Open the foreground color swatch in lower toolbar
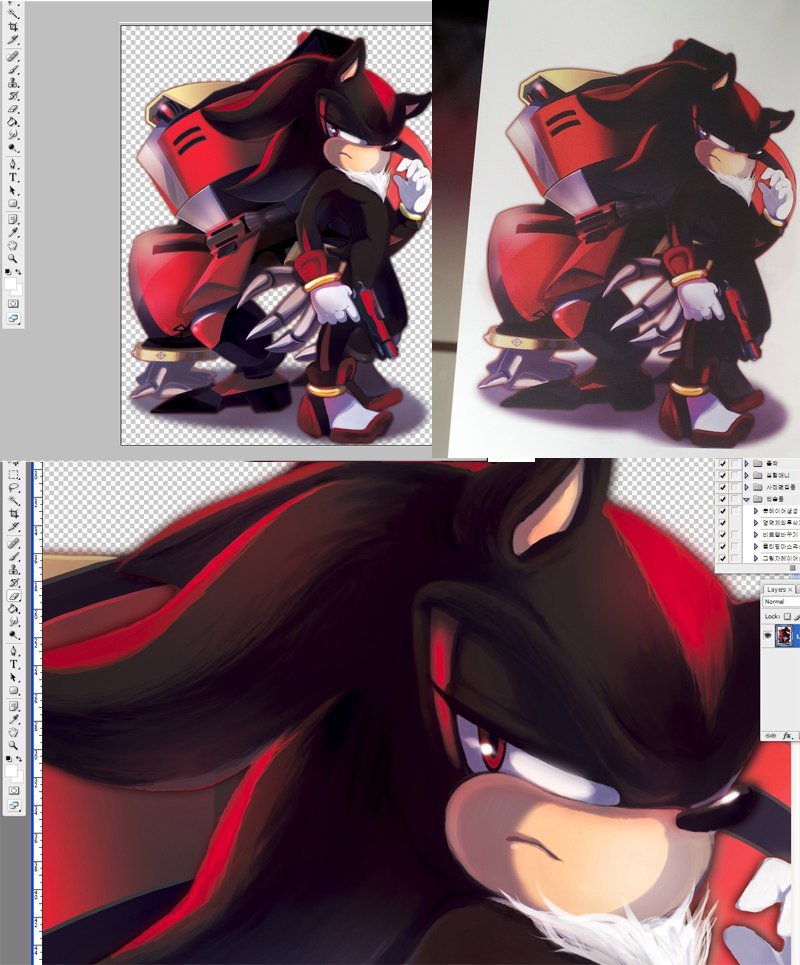The image size is (800, 965). click(x=10, y=771)
